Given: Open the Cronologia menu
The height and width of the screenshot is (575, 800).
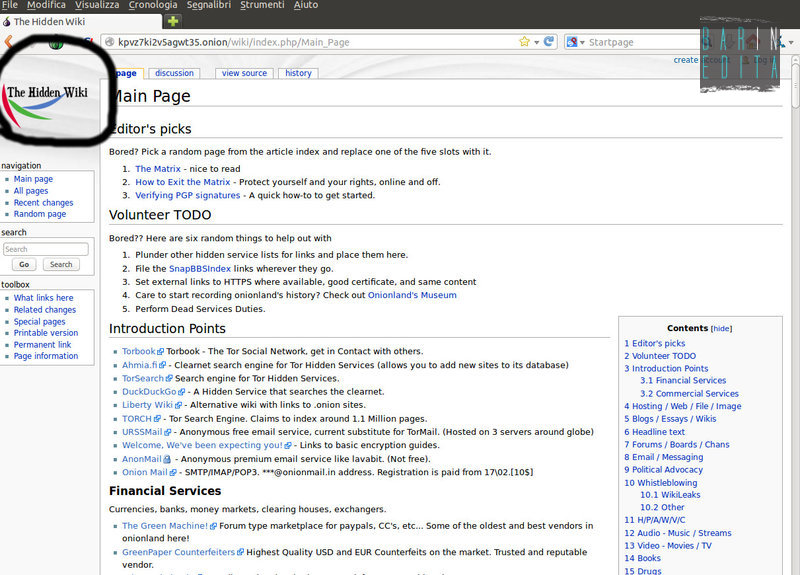Looking at the screenshot, I should point(153,5).
